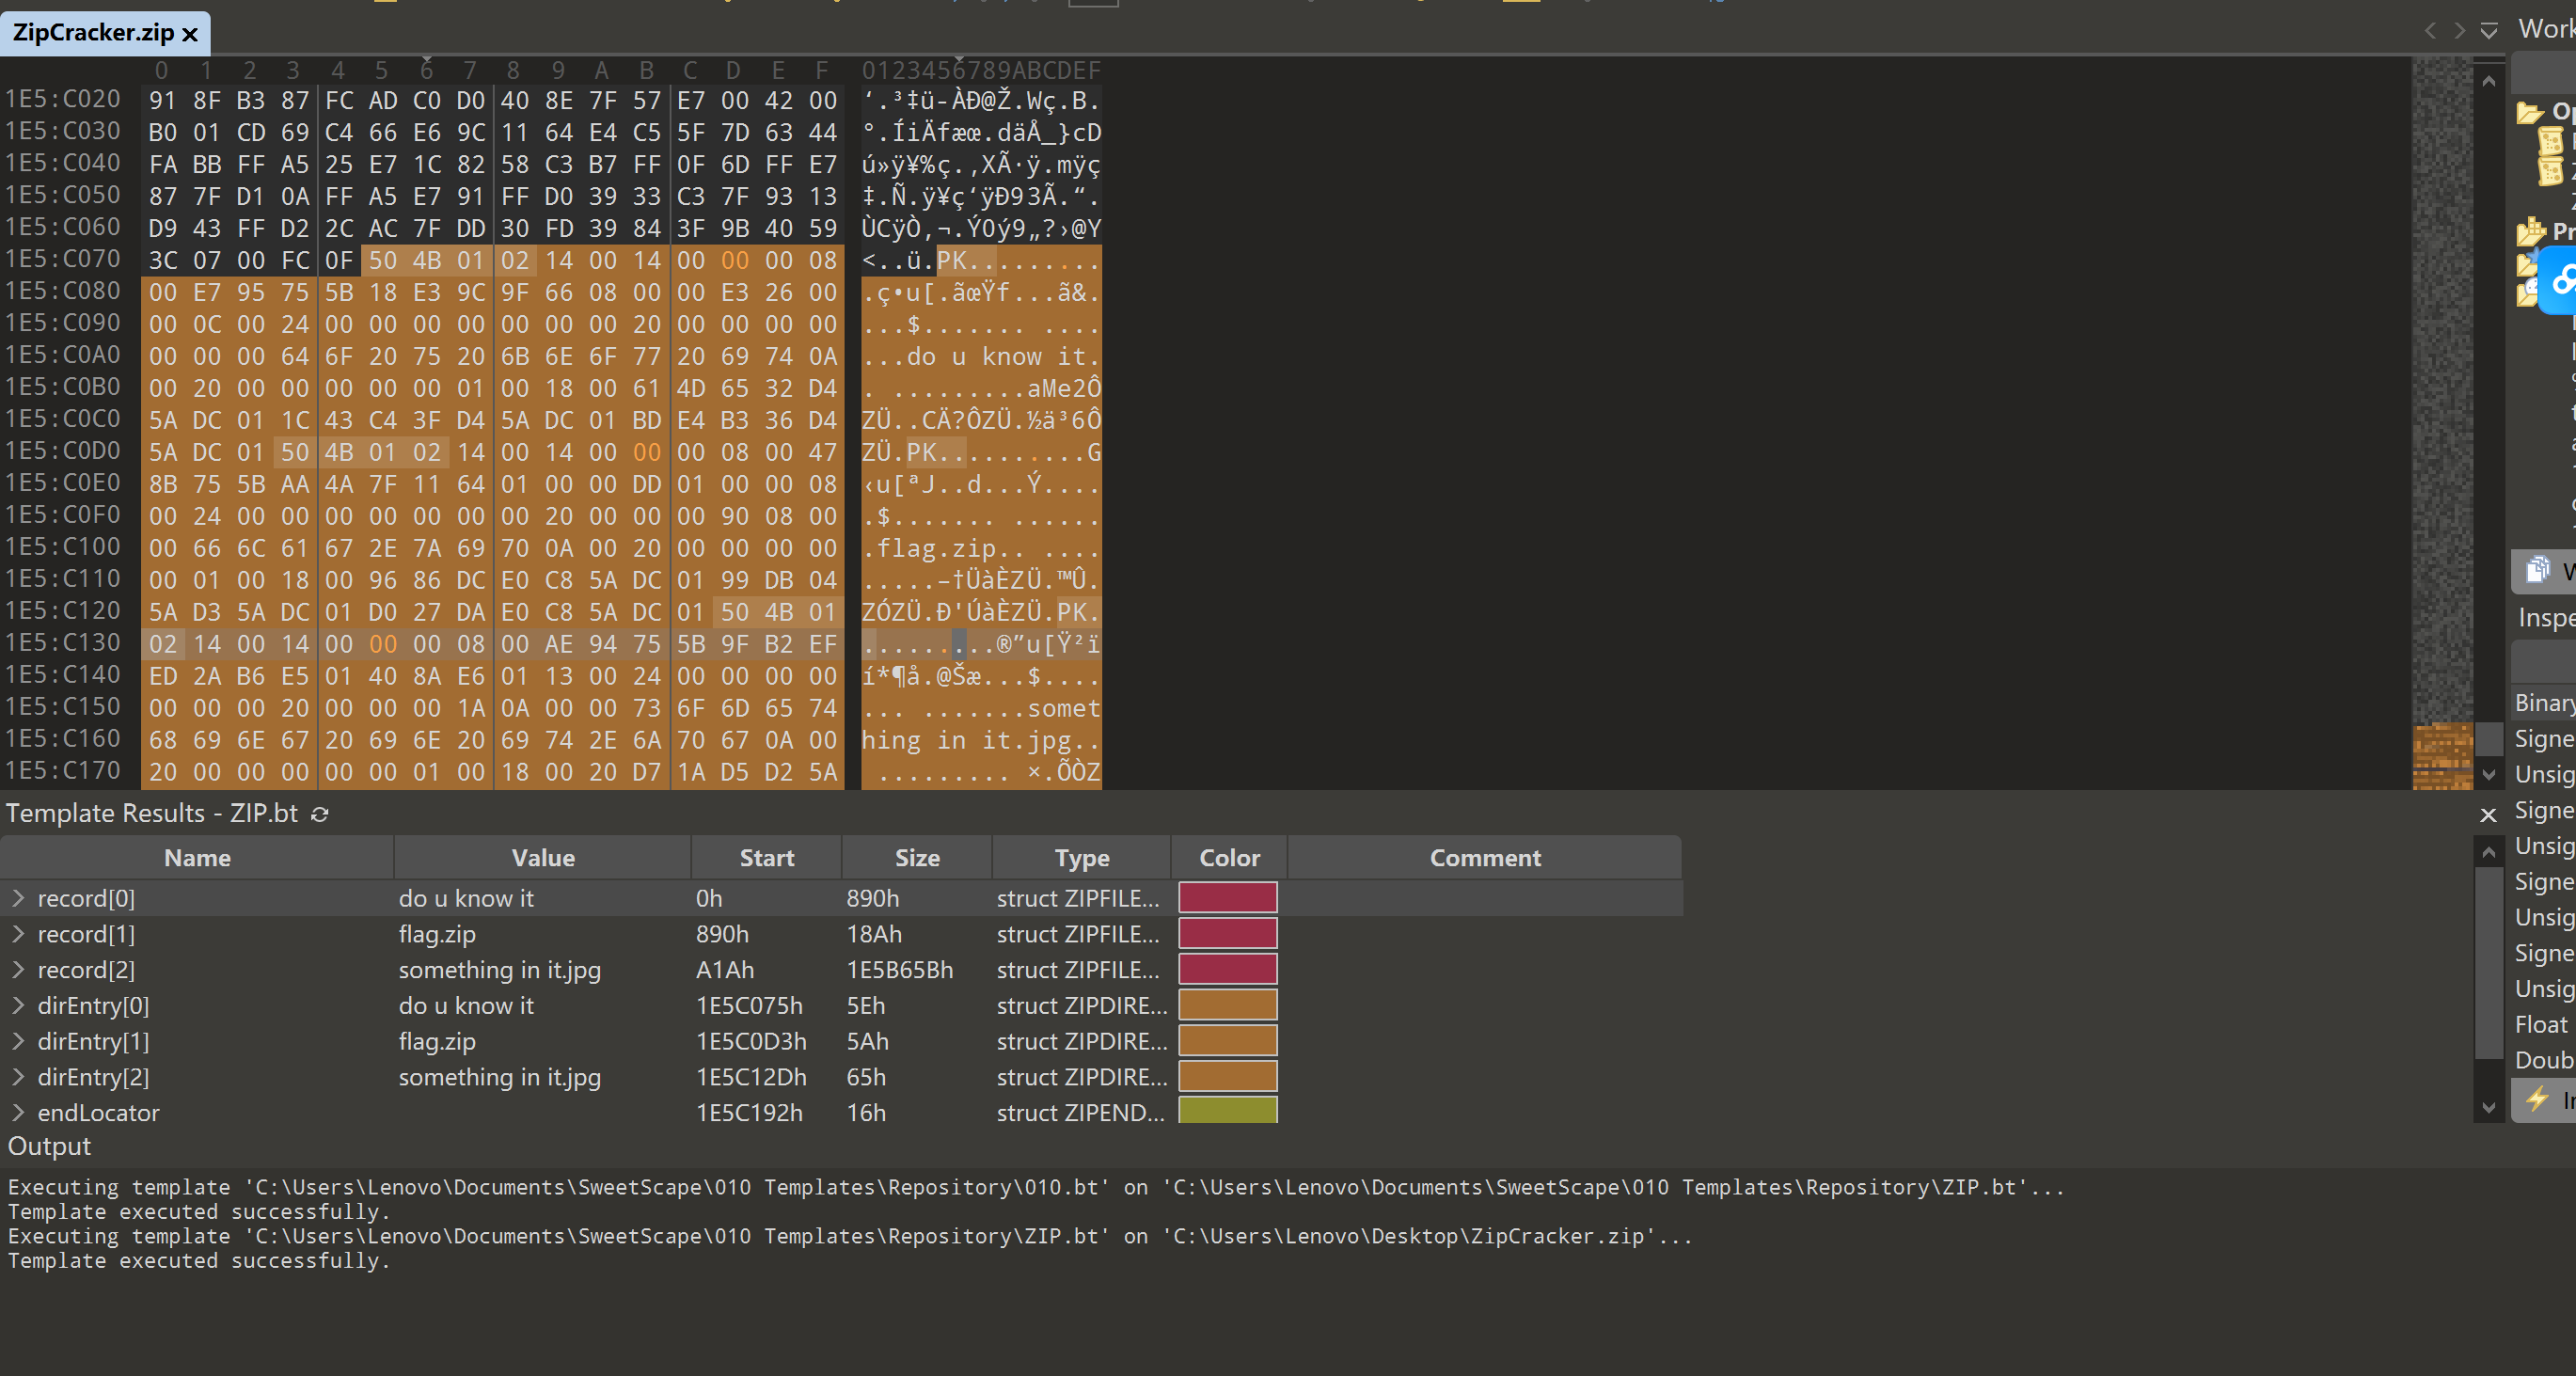Screen dimensions: 2576x1376
Task: Click dirEntry[0]'s orange color swatch
Action: [1227, 1005]
